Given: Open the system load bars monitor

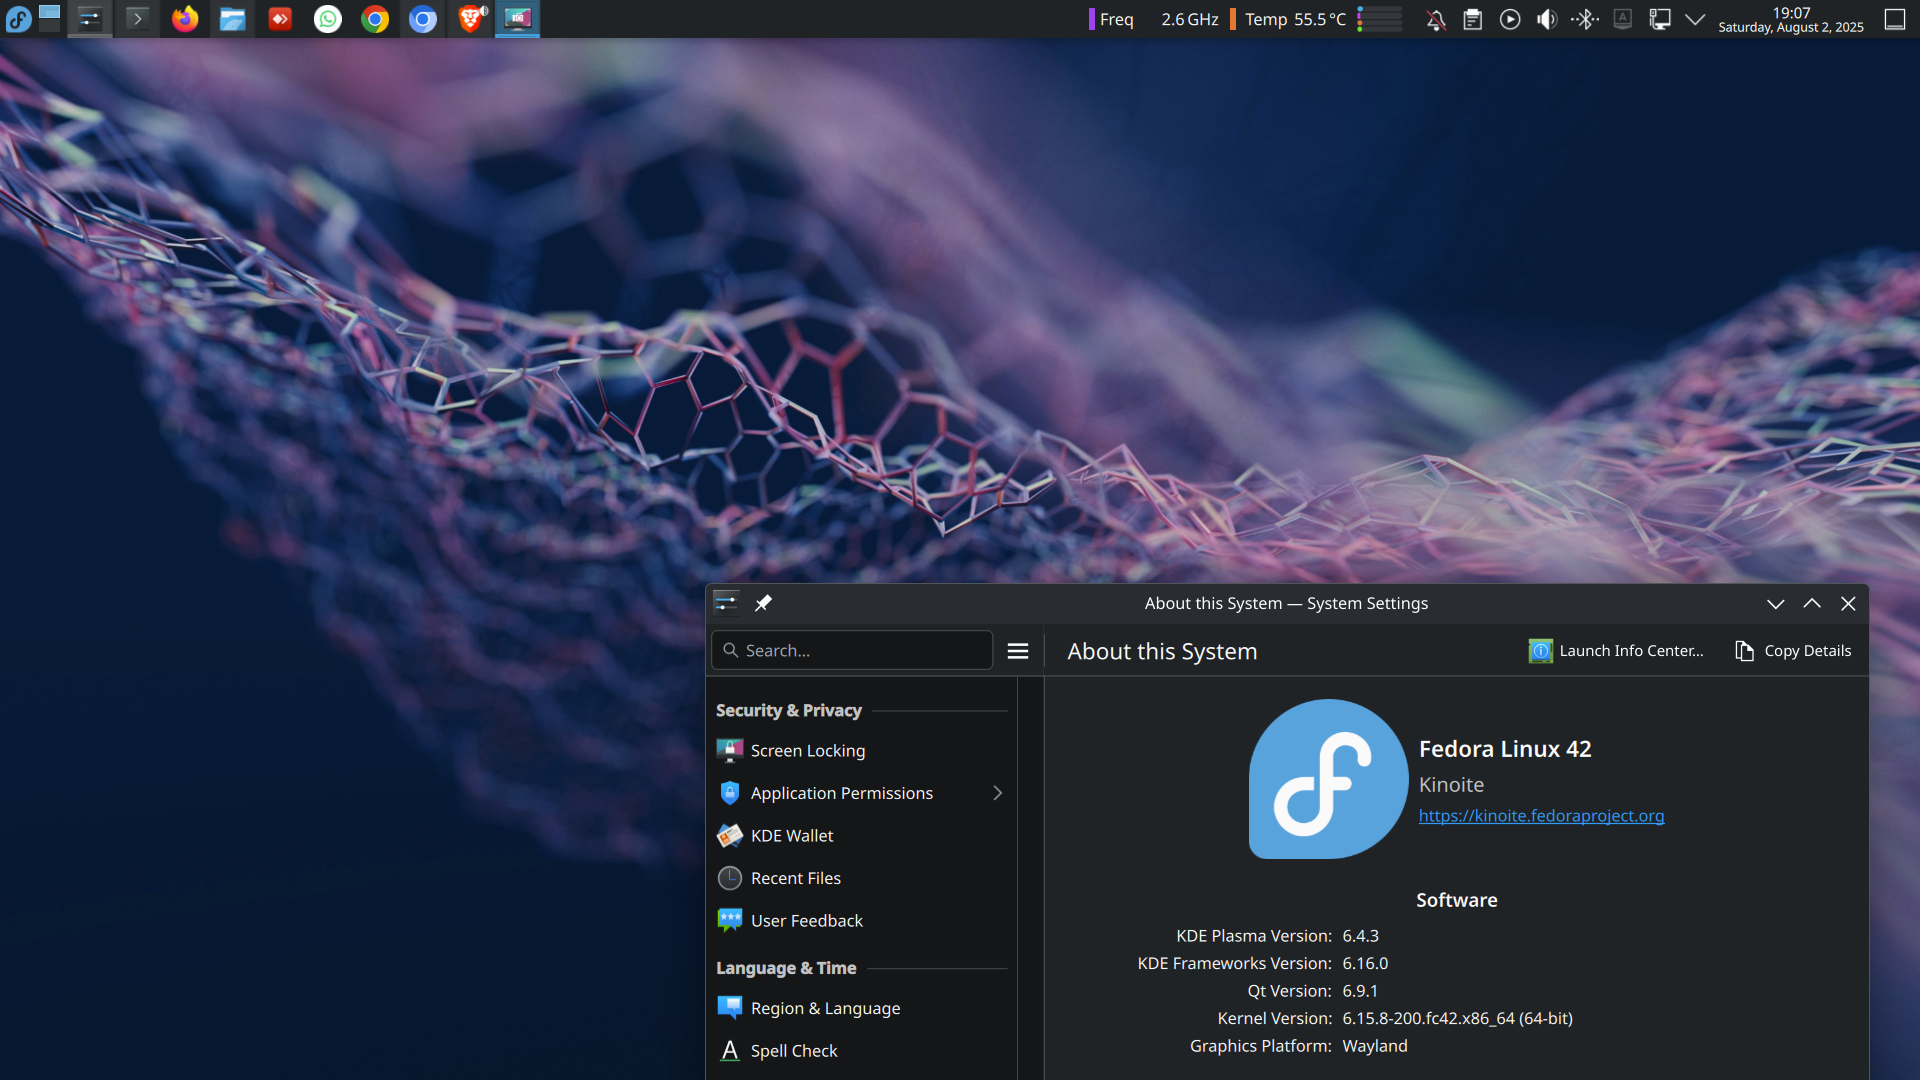Looking at the screenshot, I should (1379, 19).
